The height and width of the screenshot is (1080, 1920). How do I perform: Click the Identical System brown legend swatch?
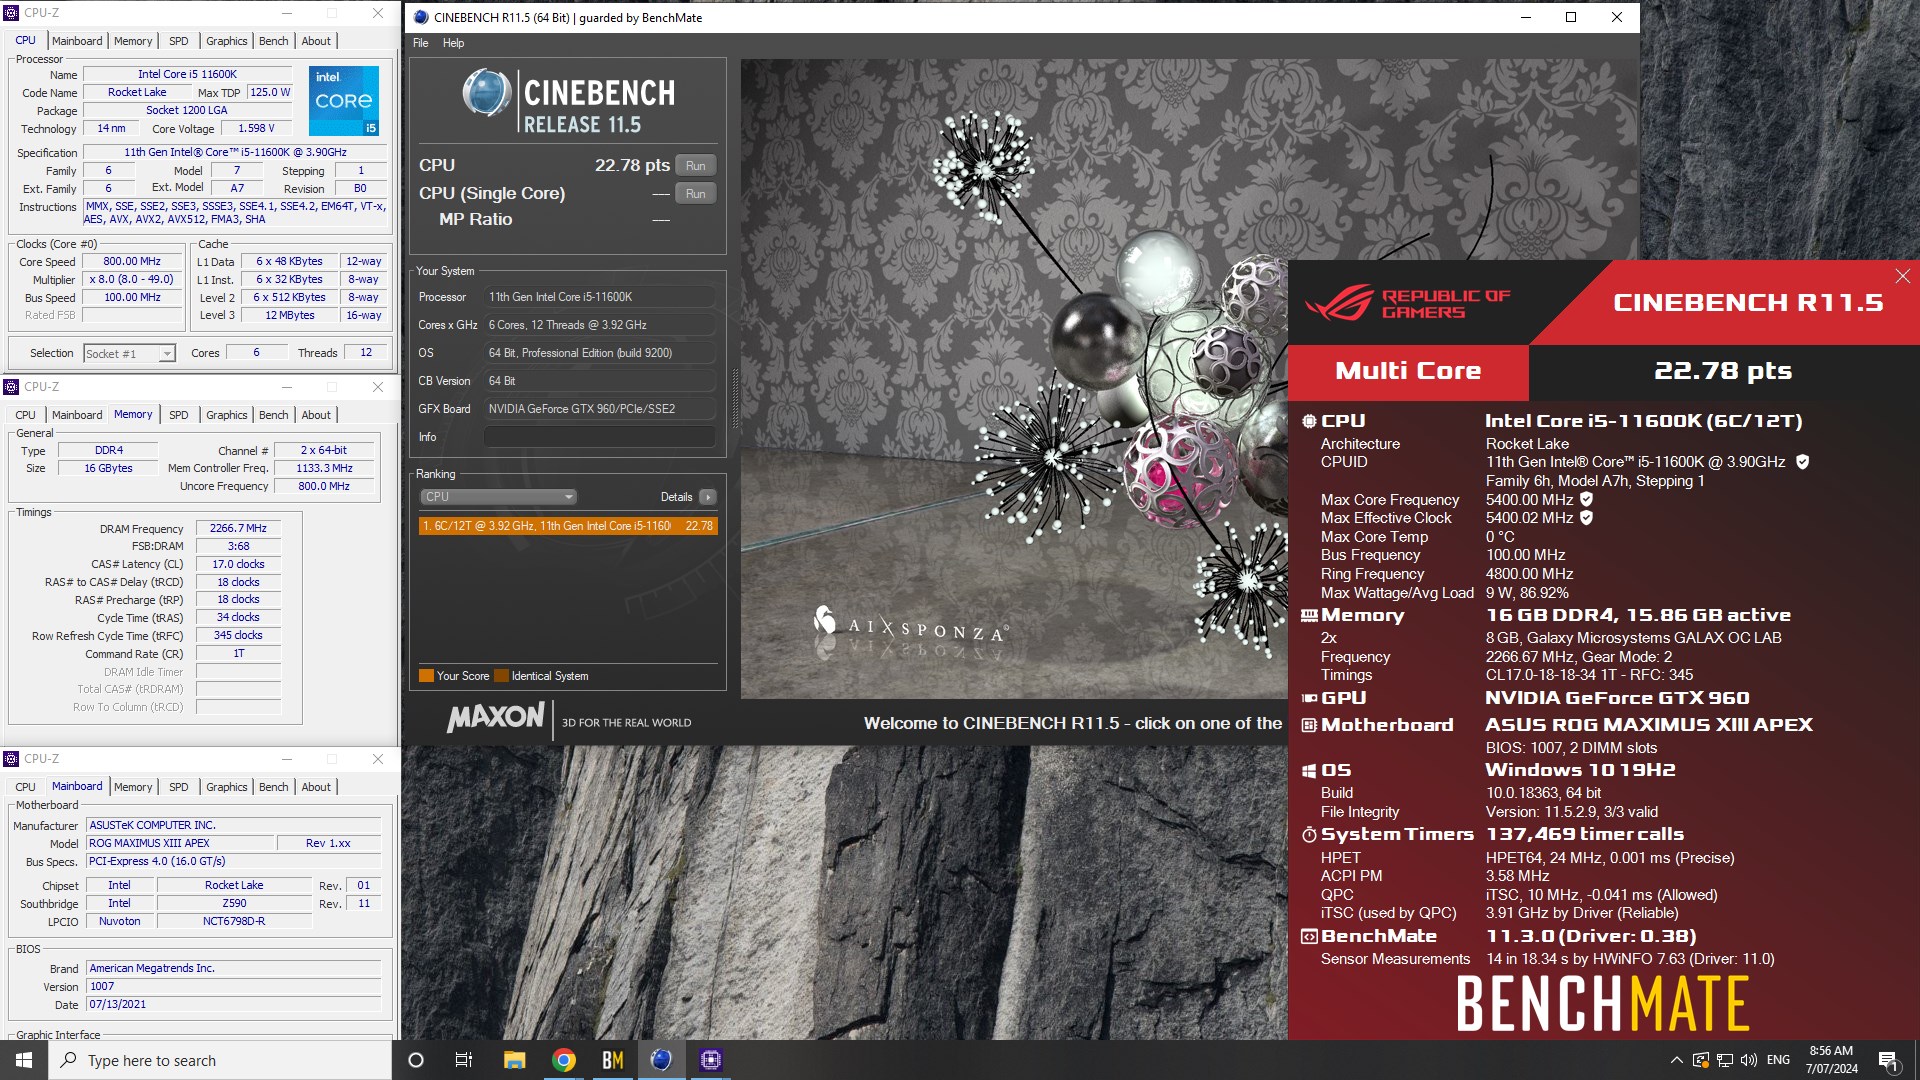tap(501, 676)
